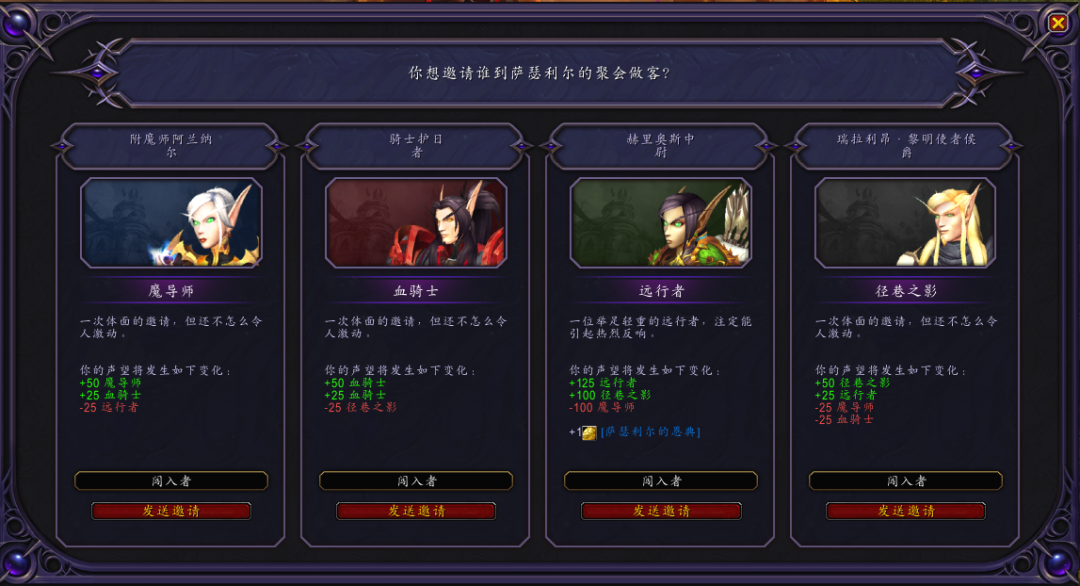This screenshot has width=1080, height=586.
Task: Click the 闯入者 bar on the 血骑士 card
Action: tap(416, 481)
